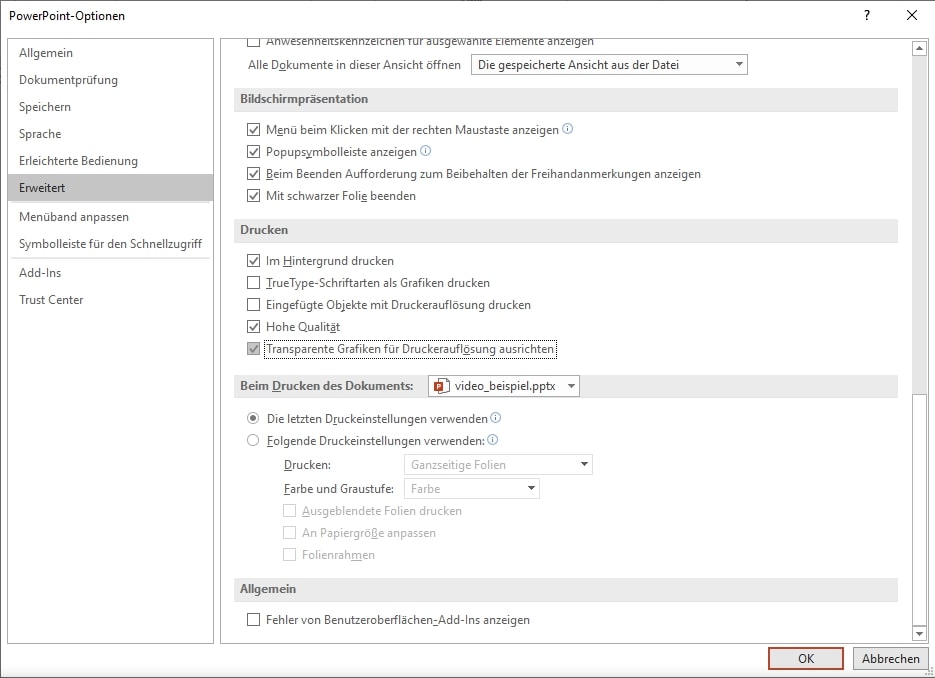Viewport: 935px width, 678px height.
Task: Switch to Sprache options
Action: click(x=110, y=134)
